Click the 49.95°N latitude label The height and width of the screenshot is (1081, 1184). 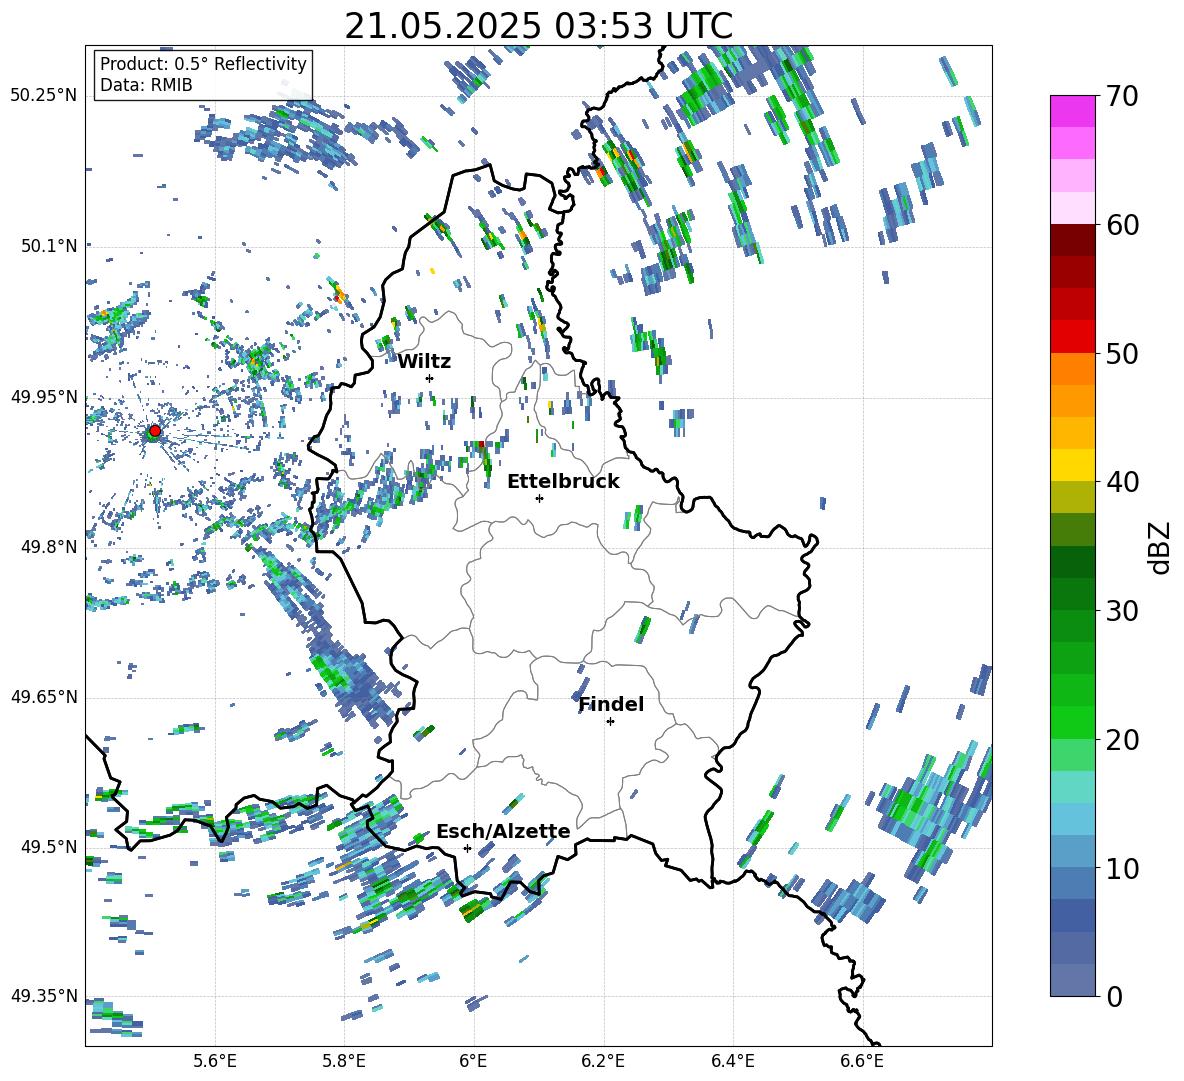44,396
